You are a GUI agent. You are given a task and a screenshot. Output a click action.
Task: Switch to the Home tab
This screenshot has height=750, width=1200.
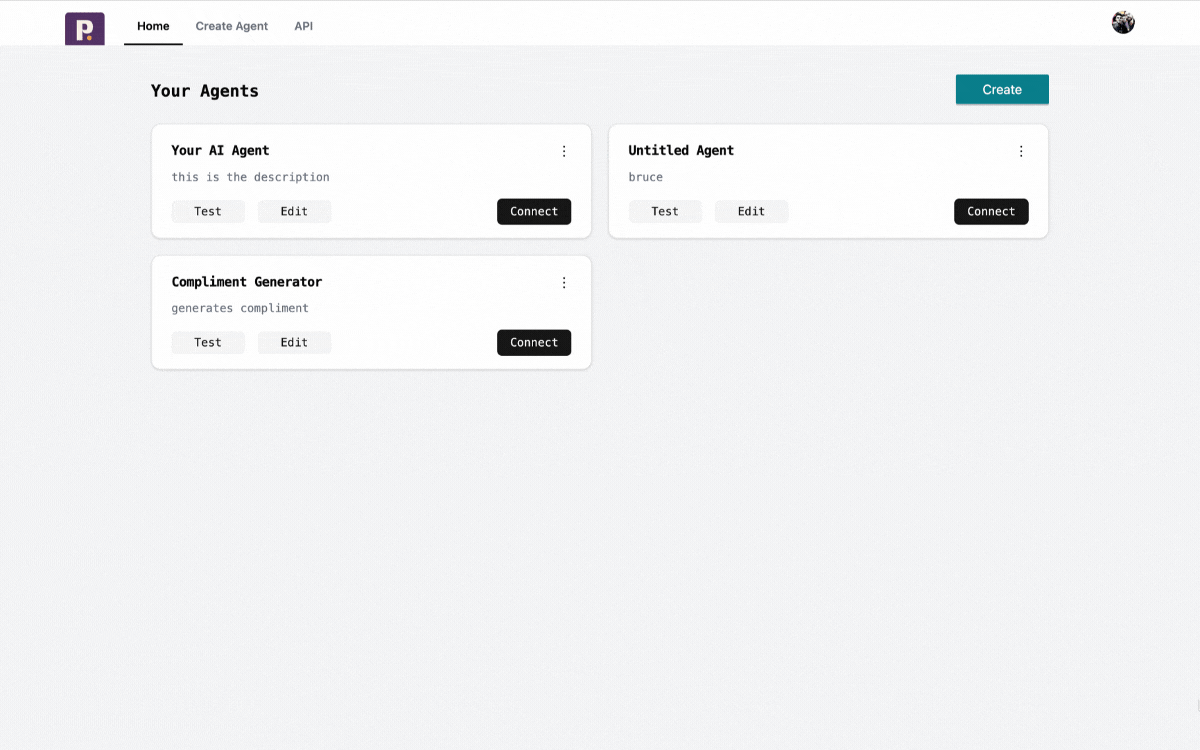pos(153,26)
